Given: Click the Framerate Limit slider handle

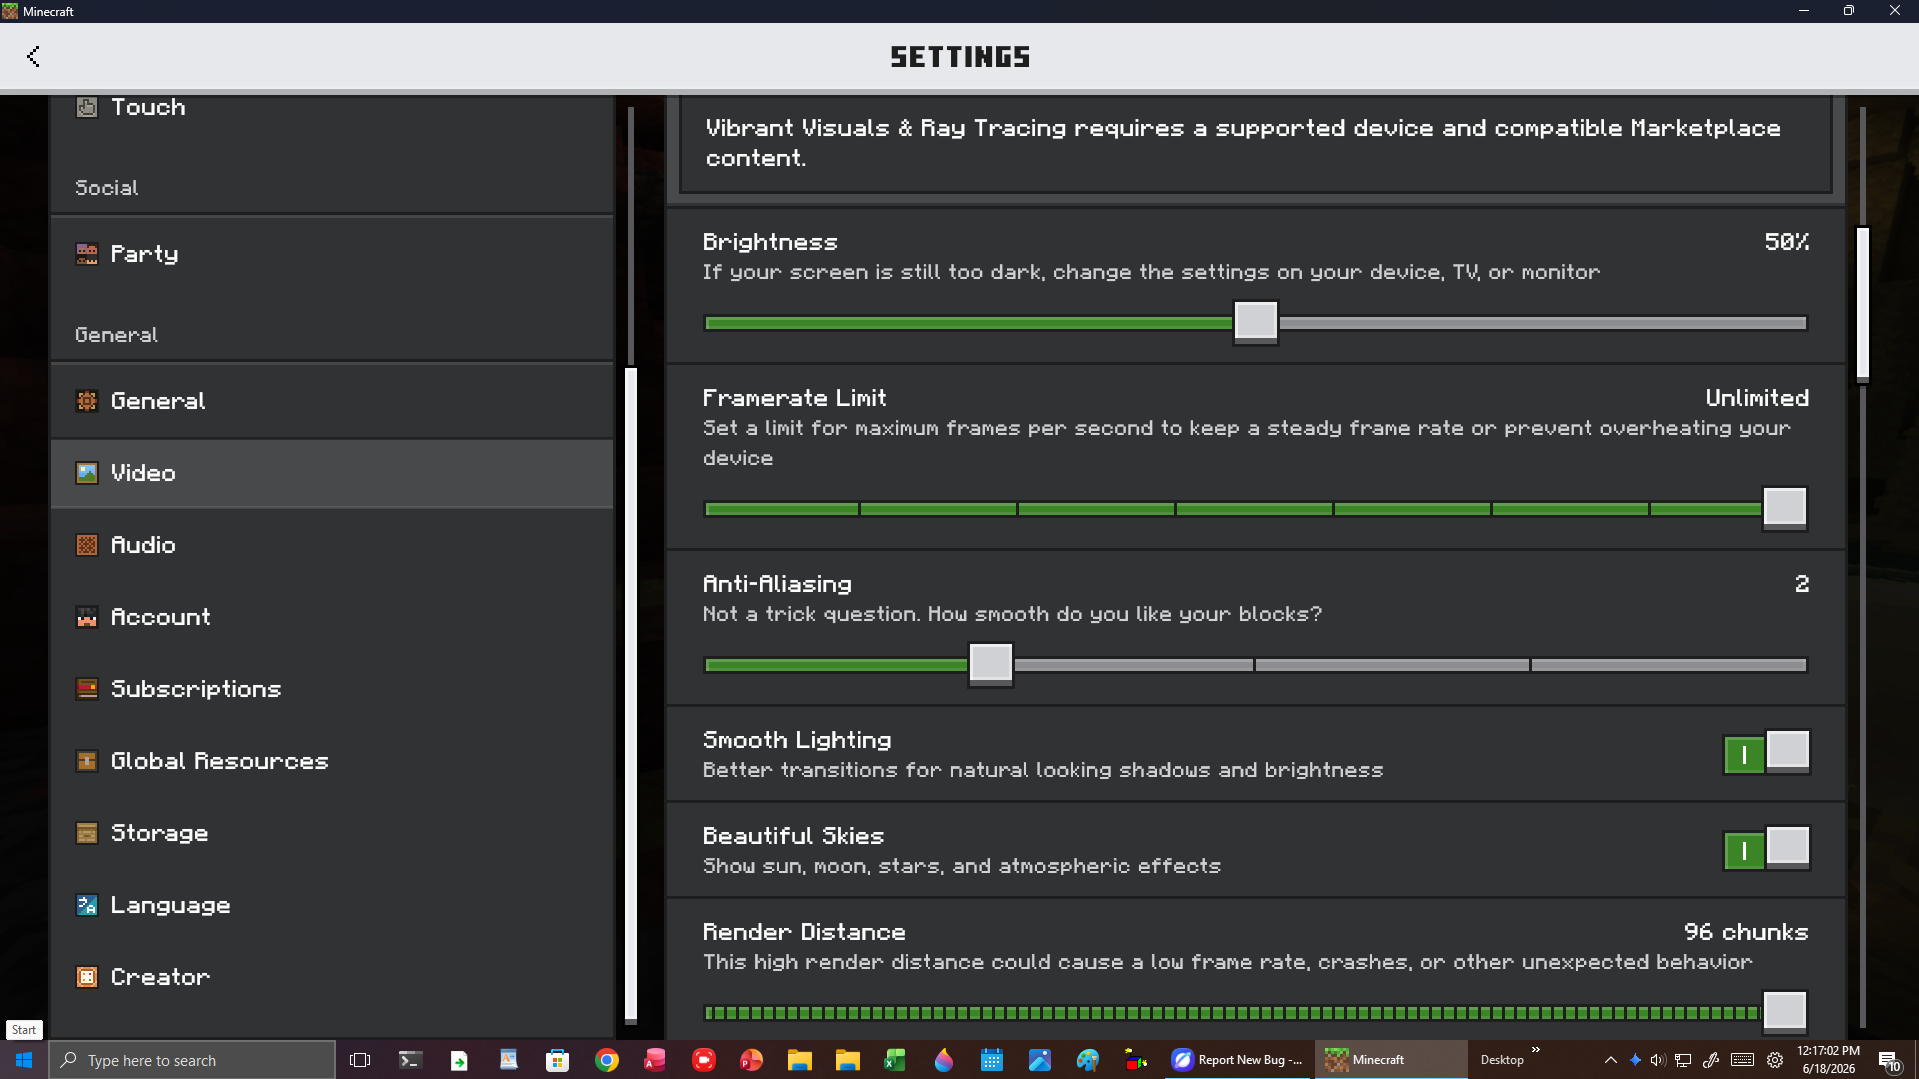Looking at the screenshot, I should (x=1785, y=508).
